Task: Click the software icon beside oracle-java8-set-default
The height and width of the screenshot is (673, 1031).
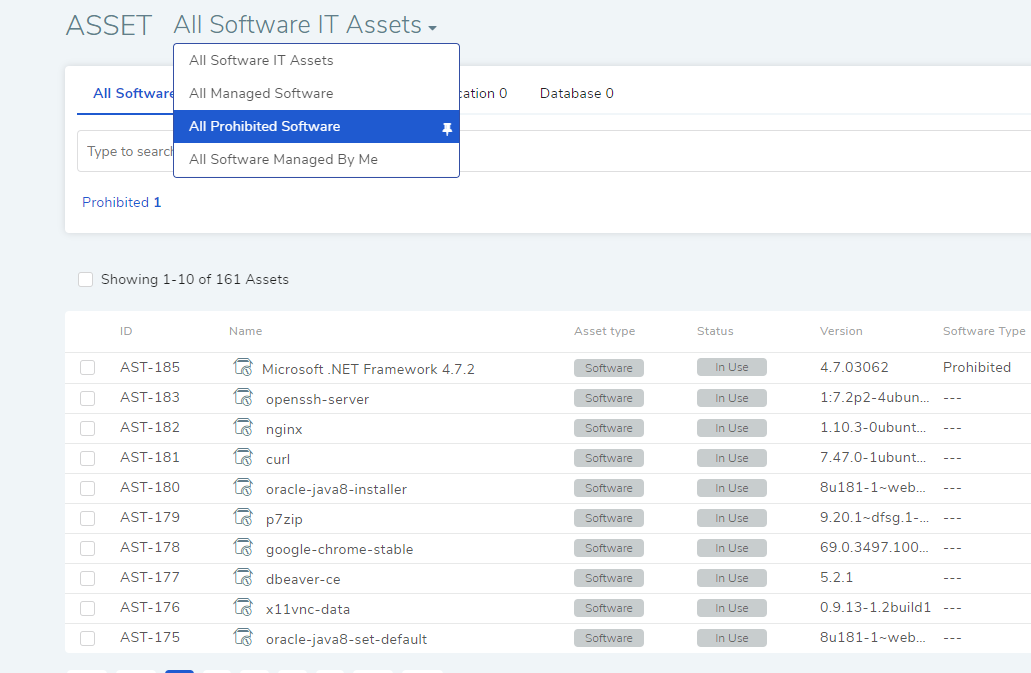Action: 243,638
